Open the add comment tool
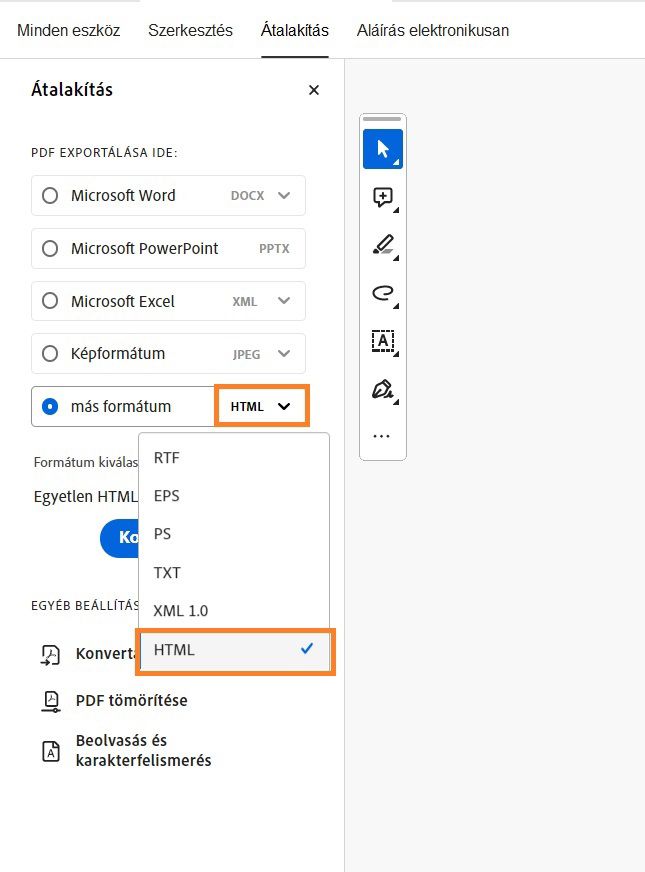 pos(383,197)
